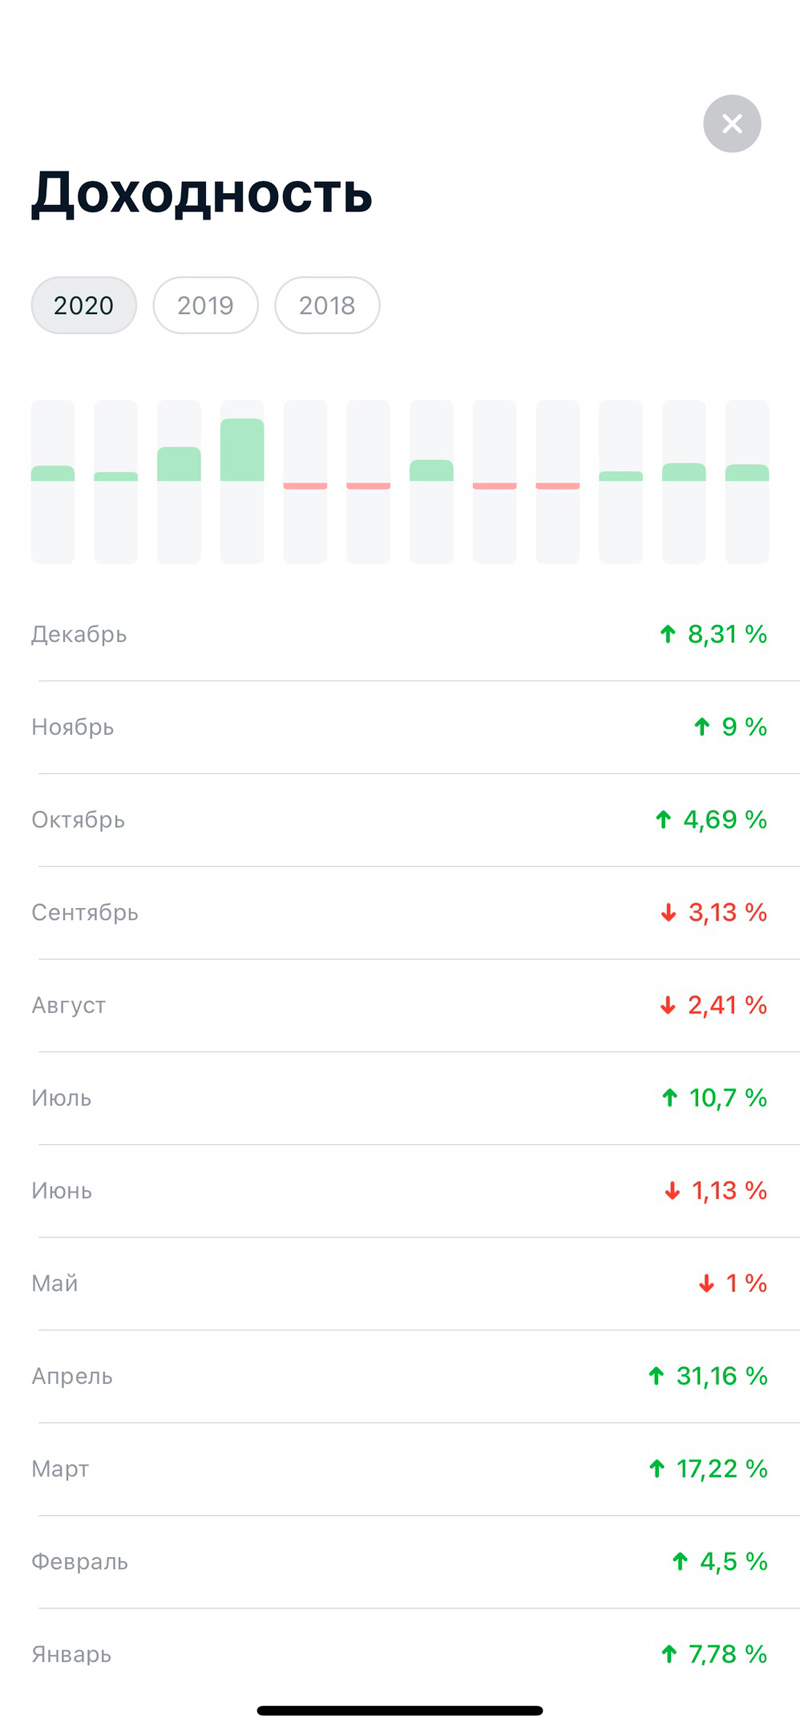Image resolution: width=800 pixels, height=1731 pixels.
Task: Tap the green up arrow beside 8,31 %
Action: coord(668,634)
